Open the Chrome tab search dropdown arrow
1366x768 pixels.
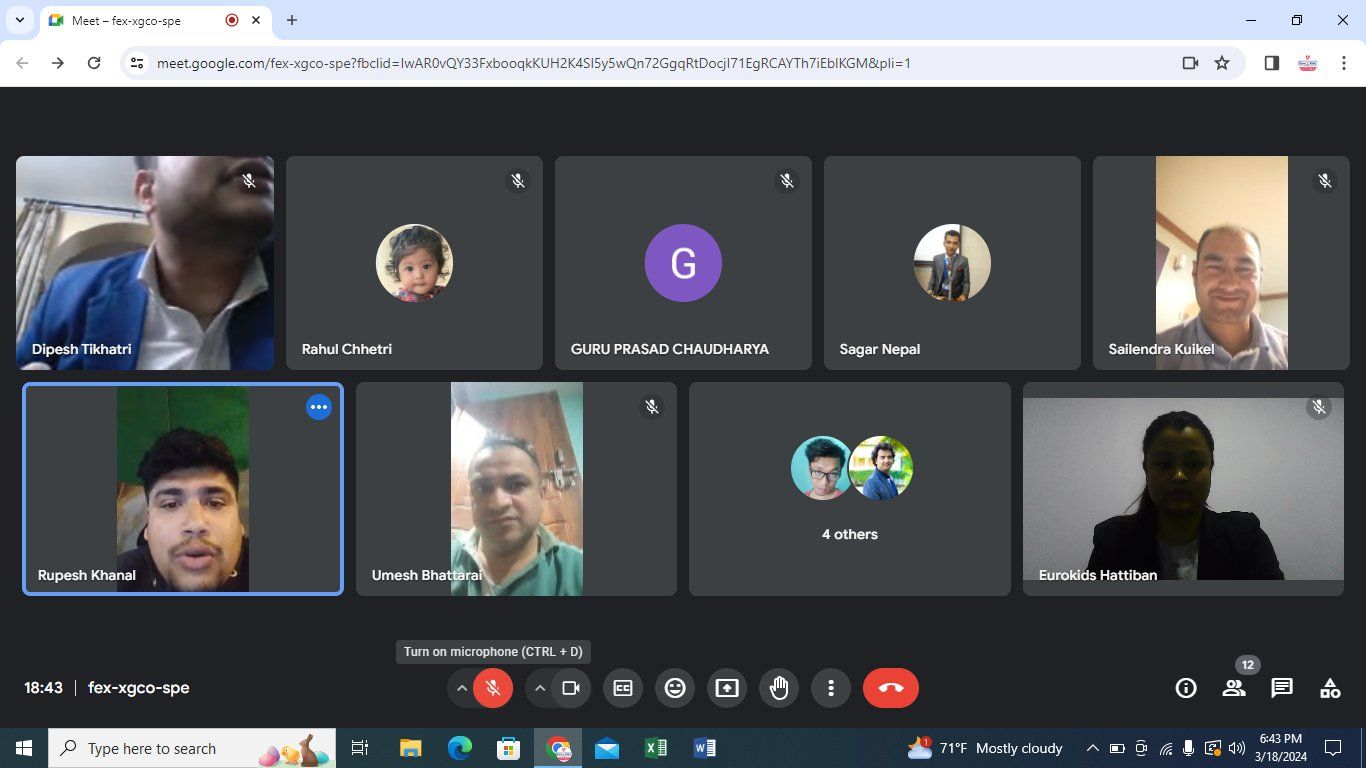click(x=19, y=20)
